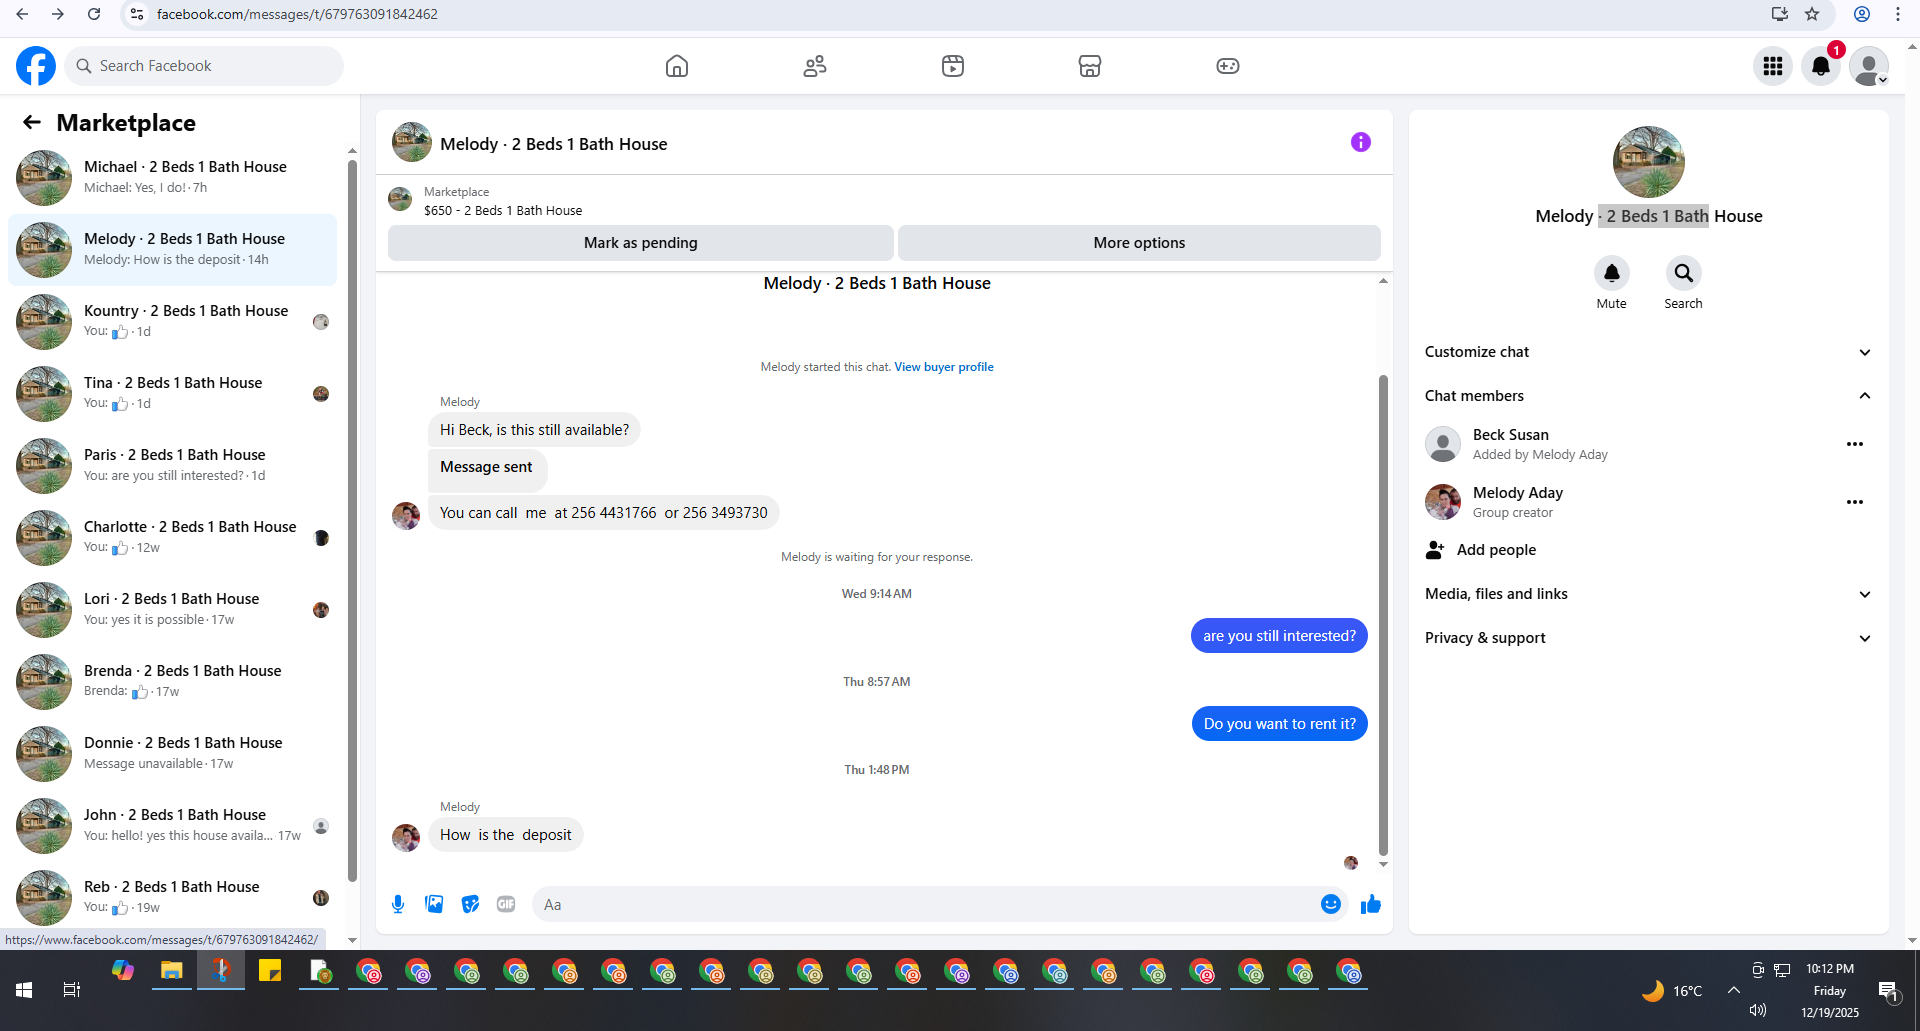Open Sticky Notes from taskbar
1920x1031 pixels.
point(270,971)
